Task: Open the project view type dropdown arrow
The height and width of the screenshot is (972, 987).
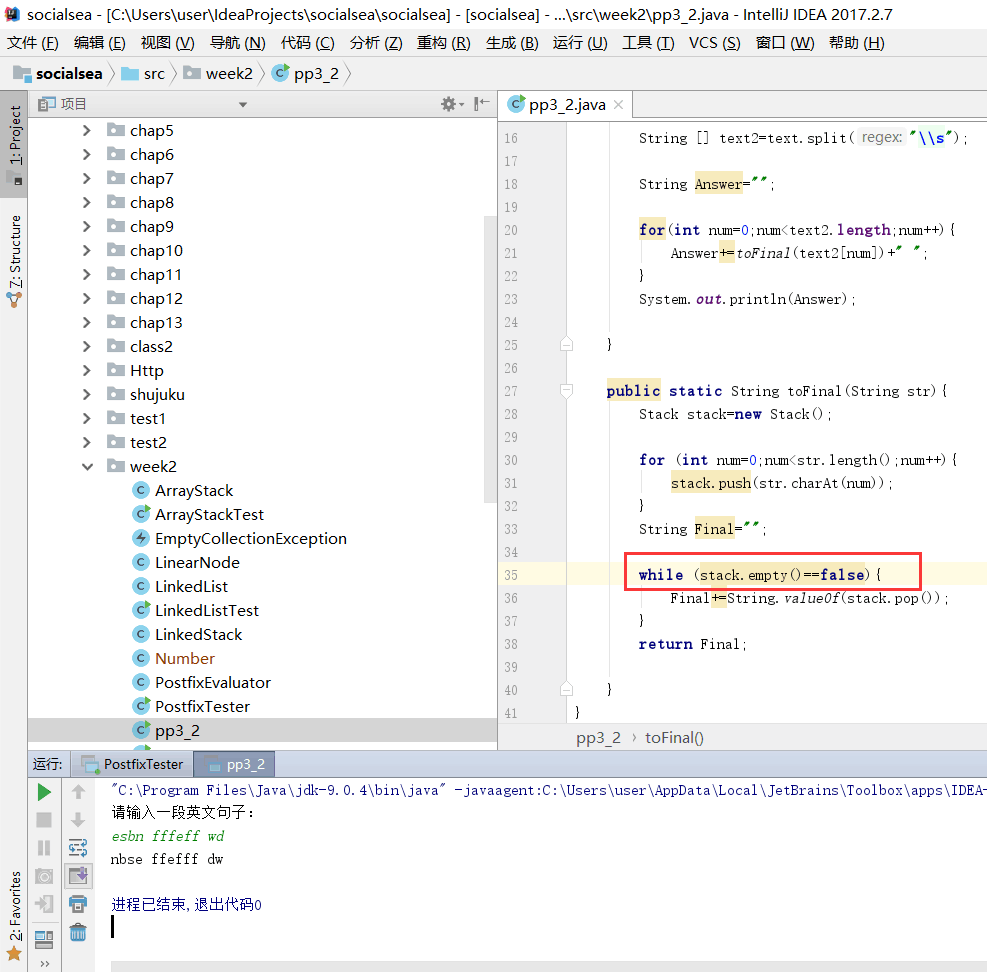Action: pos(243,105)
